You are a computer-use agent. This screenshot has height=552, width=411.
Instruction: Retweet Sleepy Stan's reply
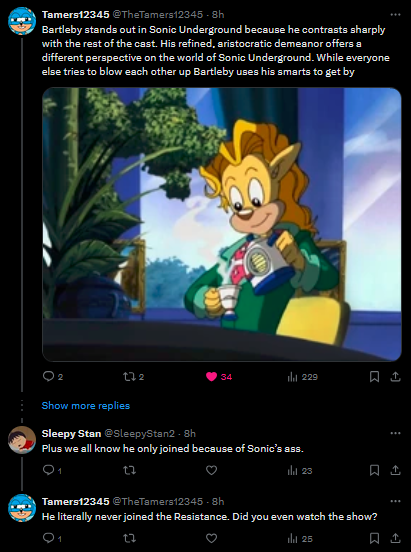[129, 470]
